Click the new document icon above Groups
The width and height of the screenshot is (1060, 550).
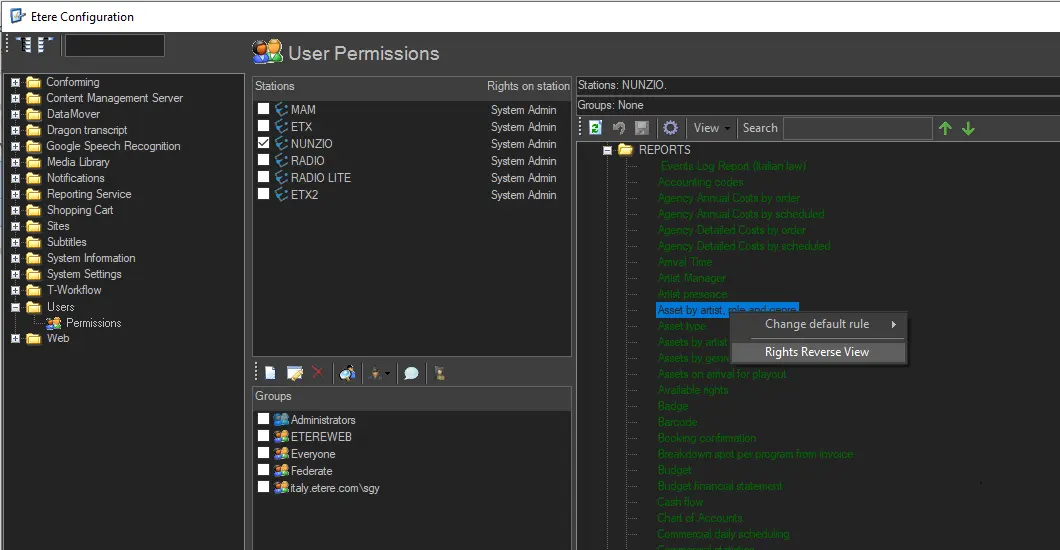click(x=270, y=373)
